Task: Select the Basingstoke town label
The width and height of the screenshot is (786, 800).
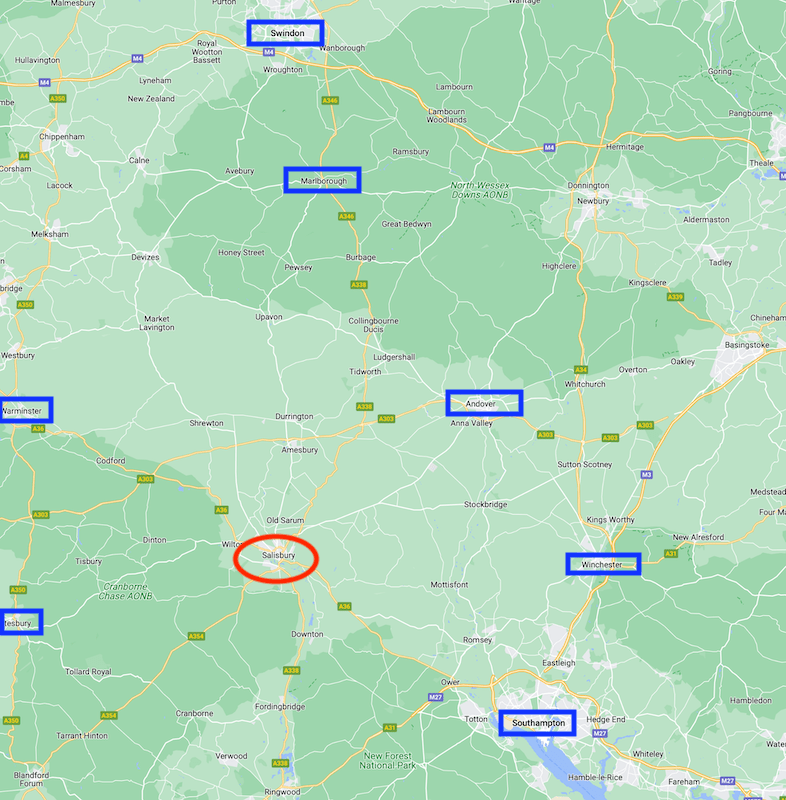Action: 747,345
